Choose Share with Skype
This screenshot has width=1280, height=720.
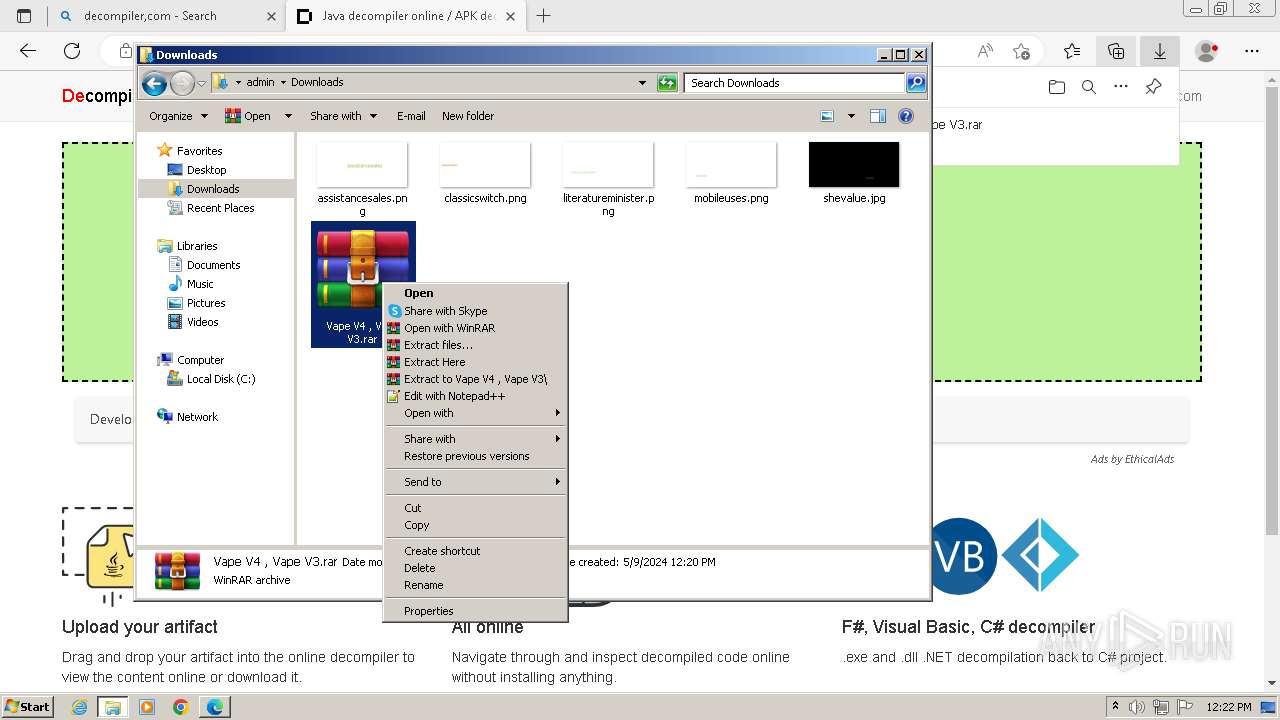pos(476,311)
